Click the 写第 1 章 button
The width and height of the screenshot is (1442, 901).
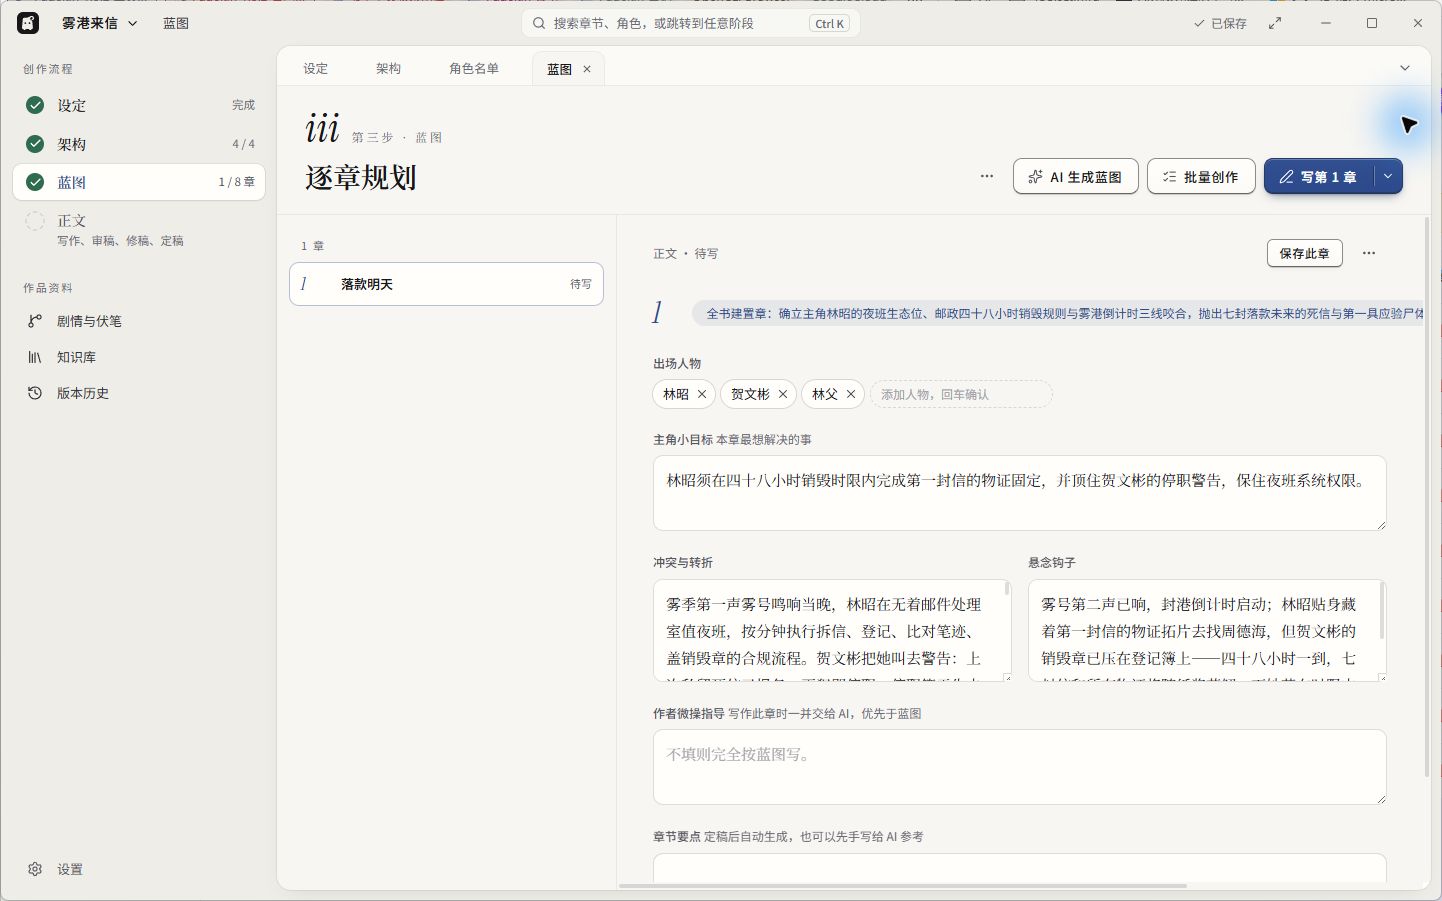pyautogui.click(x=1319, y=176)
